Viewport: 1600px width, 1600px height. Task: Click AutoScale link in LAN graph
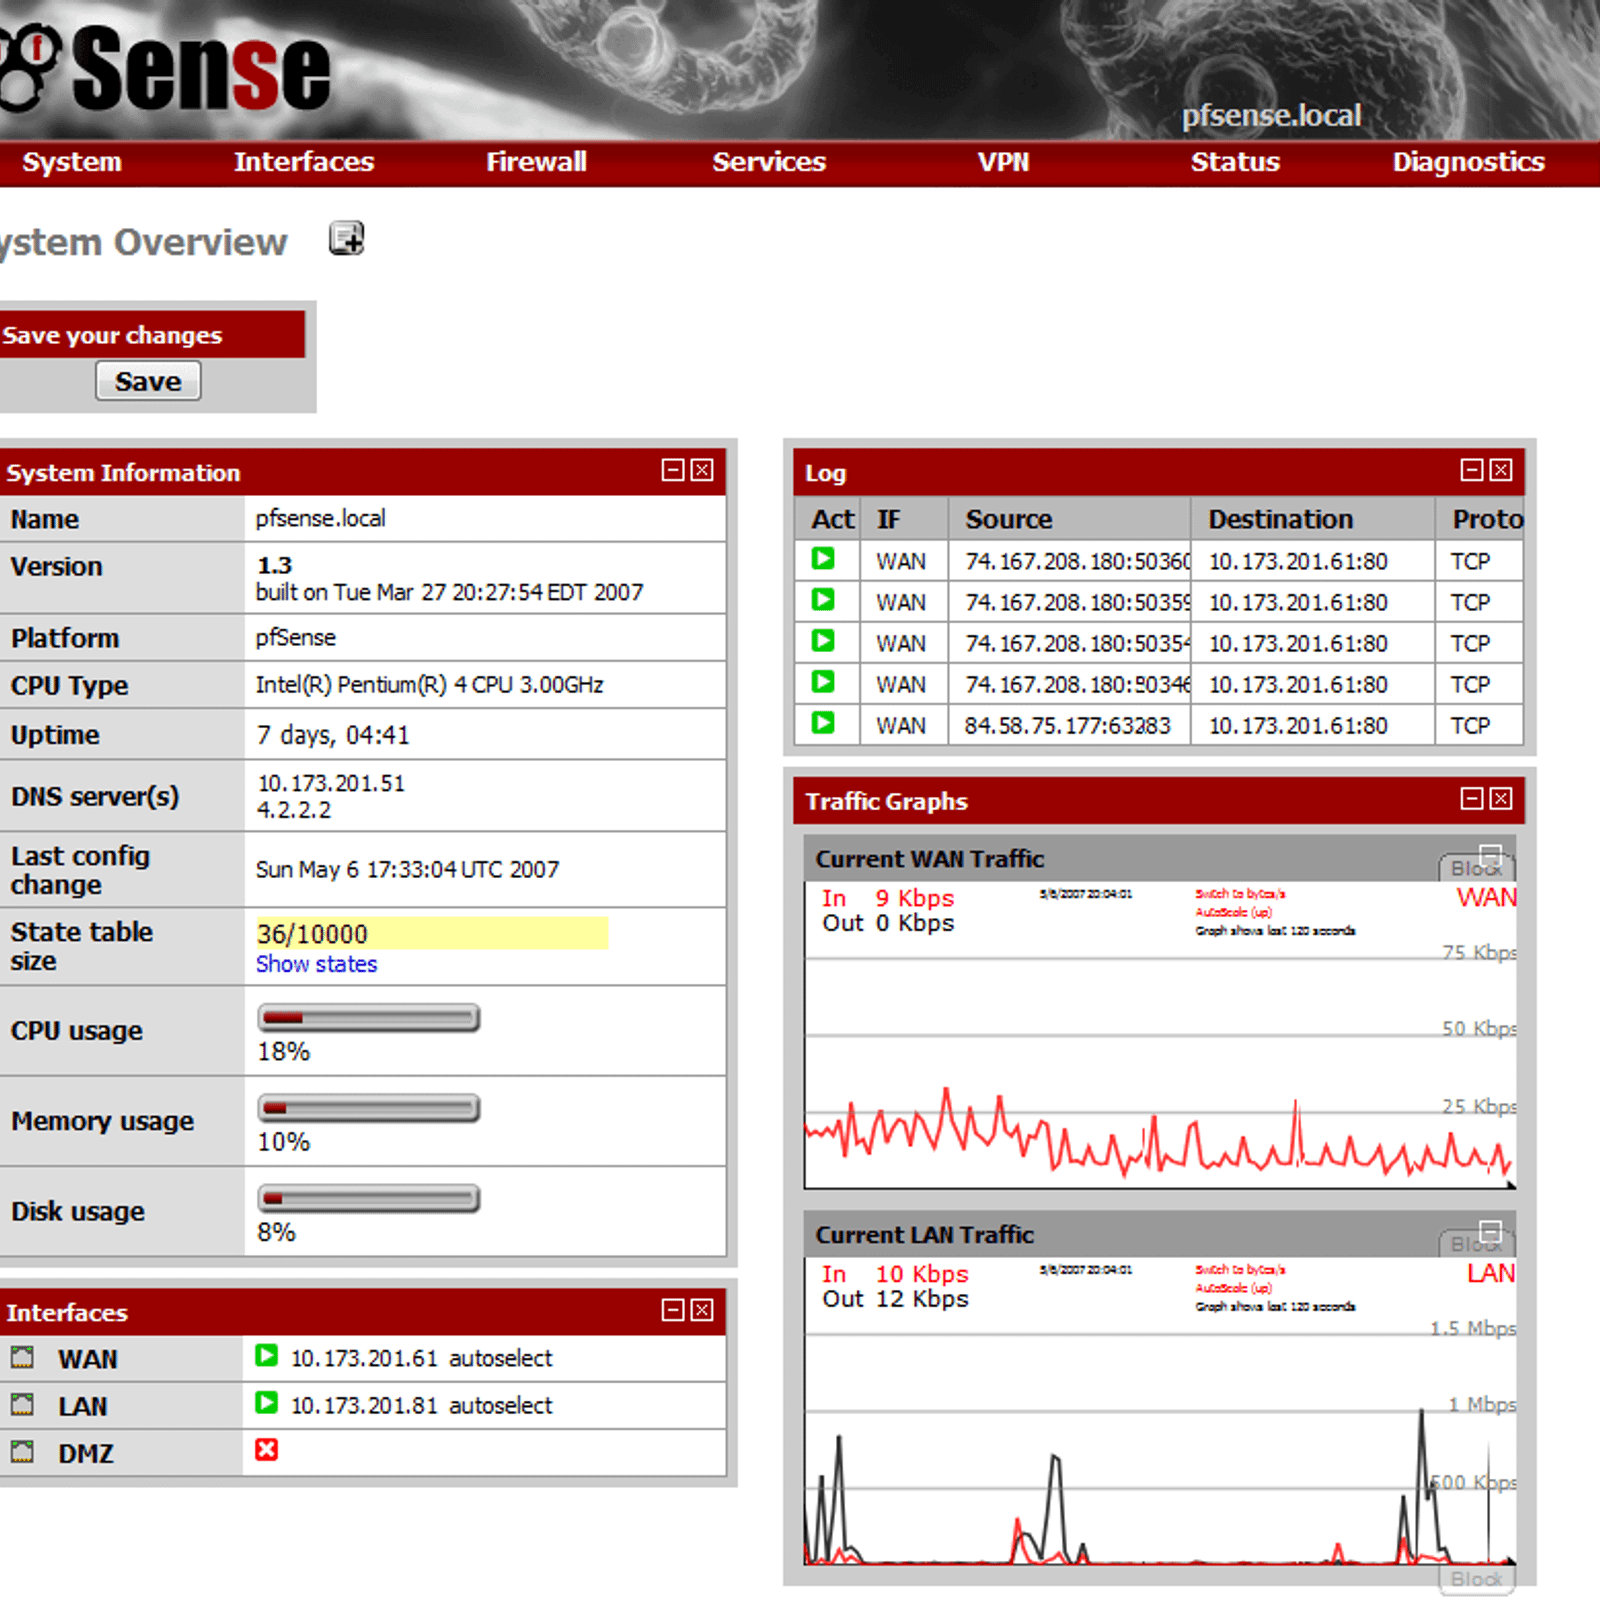1233,1288
